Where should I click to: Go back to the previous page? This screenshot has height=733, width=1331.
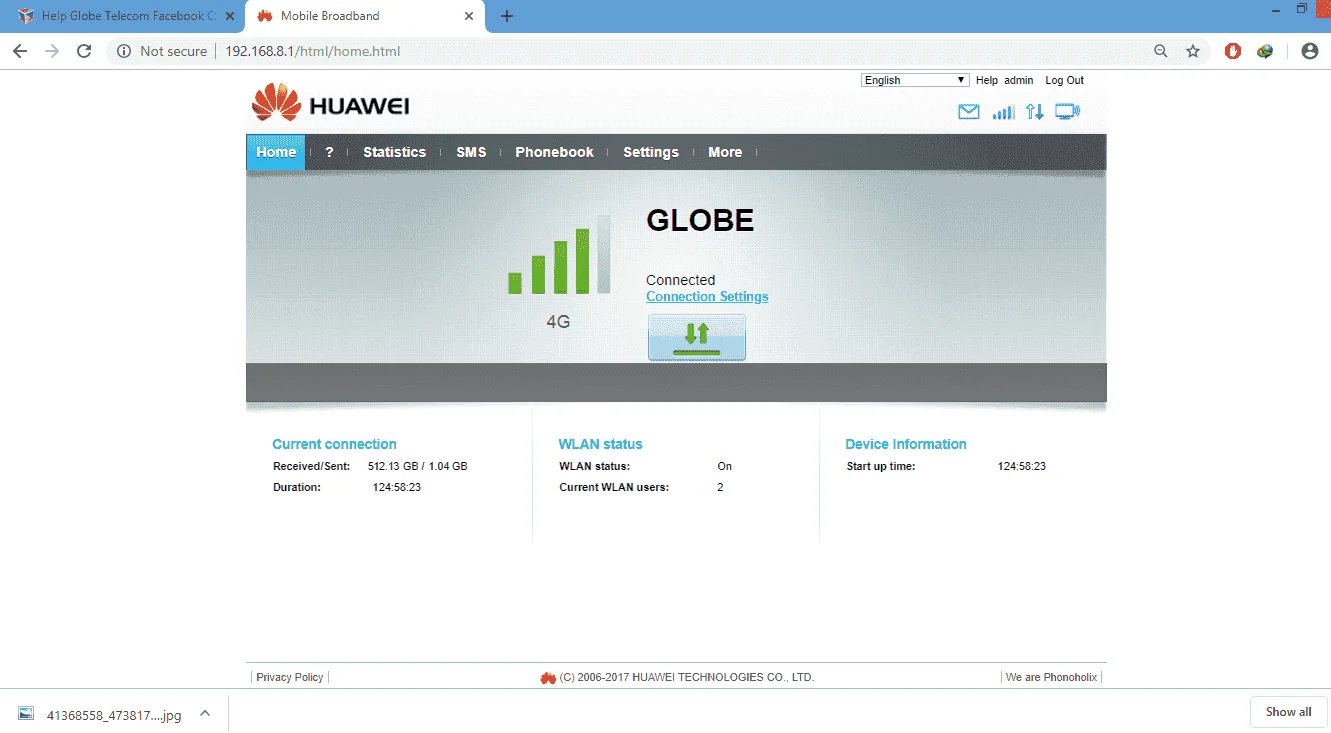(20, 51)
